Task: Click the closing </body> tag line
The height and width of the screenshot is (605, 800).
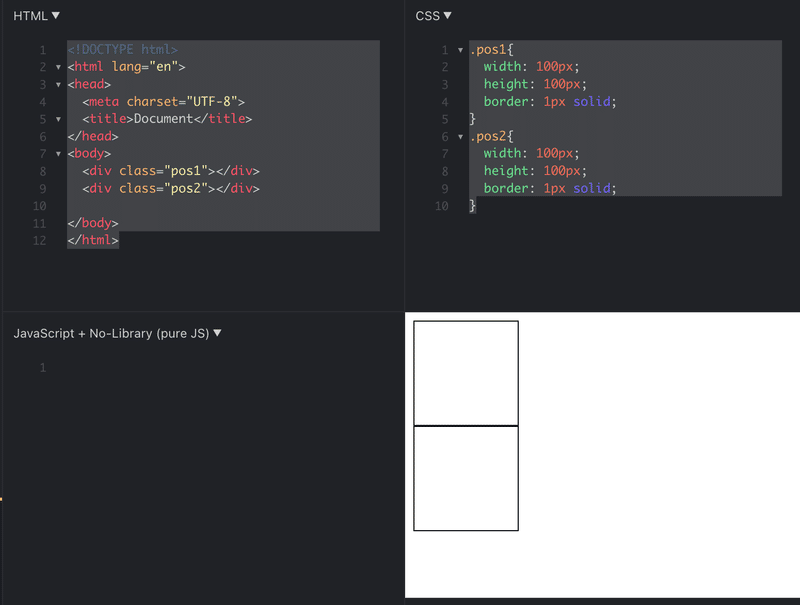Action: coord(93,223)
